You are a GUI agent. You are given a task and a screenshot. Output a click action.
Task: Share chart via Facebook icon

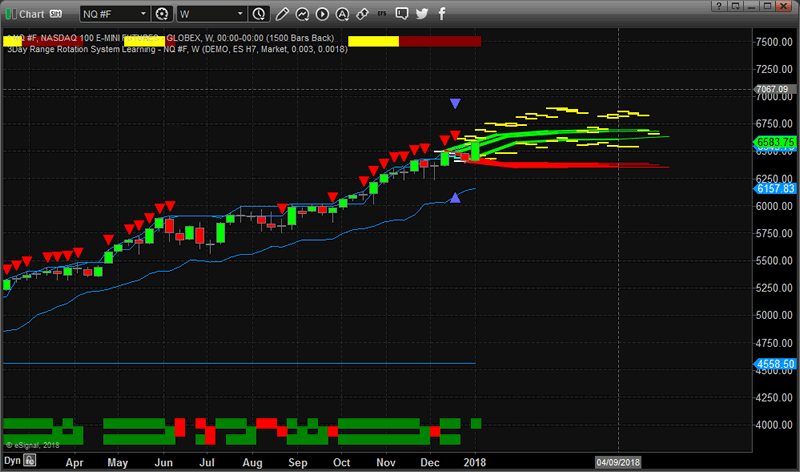click(x=443, y=14)
